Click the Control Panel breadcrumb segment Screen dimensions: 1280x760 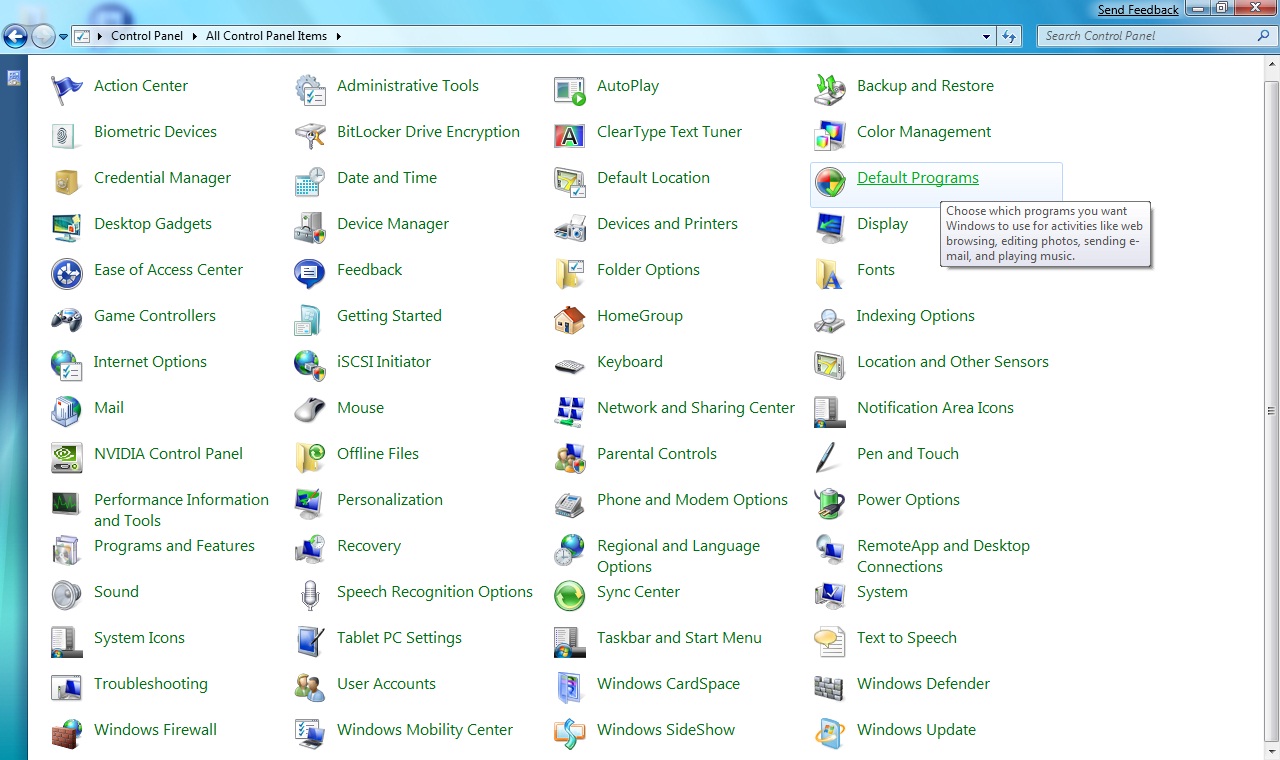pos(147,36)
